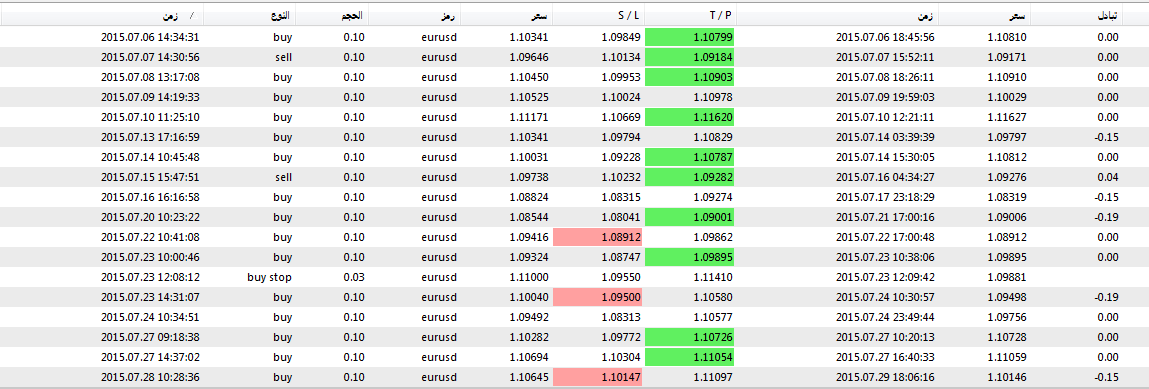Click close price 1.09756
This screenshot has height=389, width=1149.
pos(1006,316)
